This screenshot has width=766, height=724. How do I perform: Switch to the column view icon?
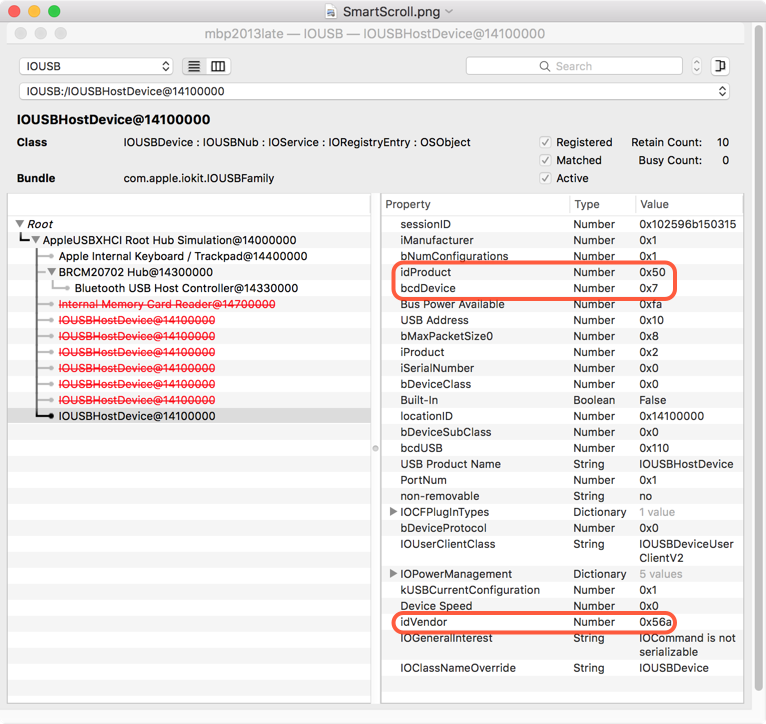[x=218, y=66]
